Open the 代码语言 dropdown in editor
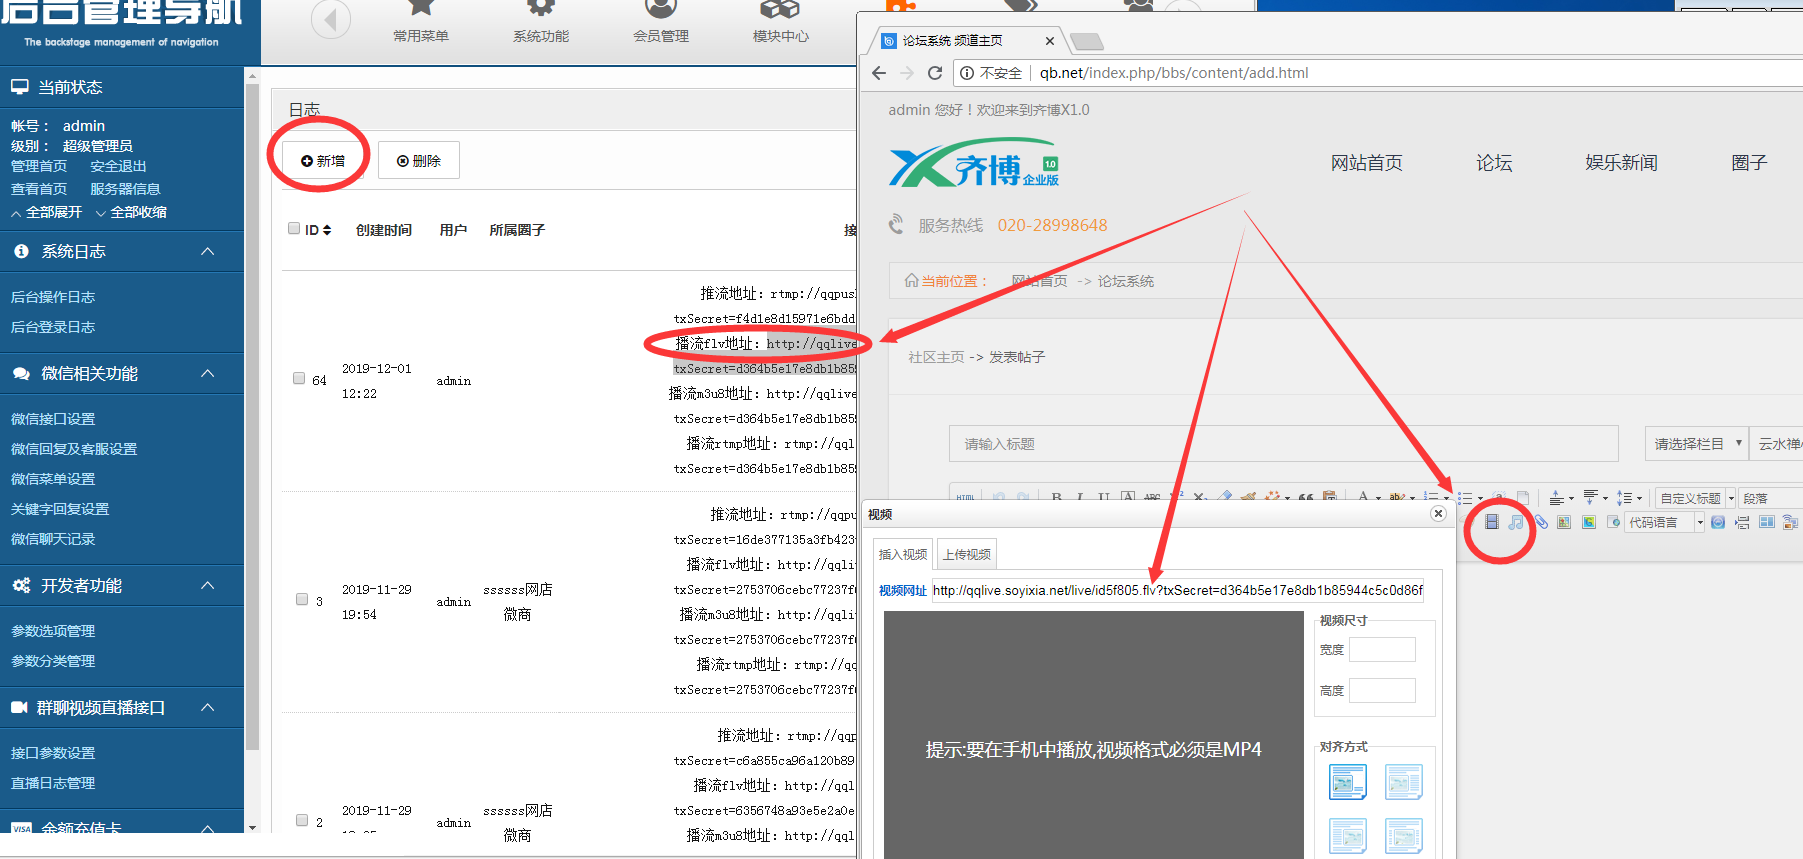 coord(1664,522)
